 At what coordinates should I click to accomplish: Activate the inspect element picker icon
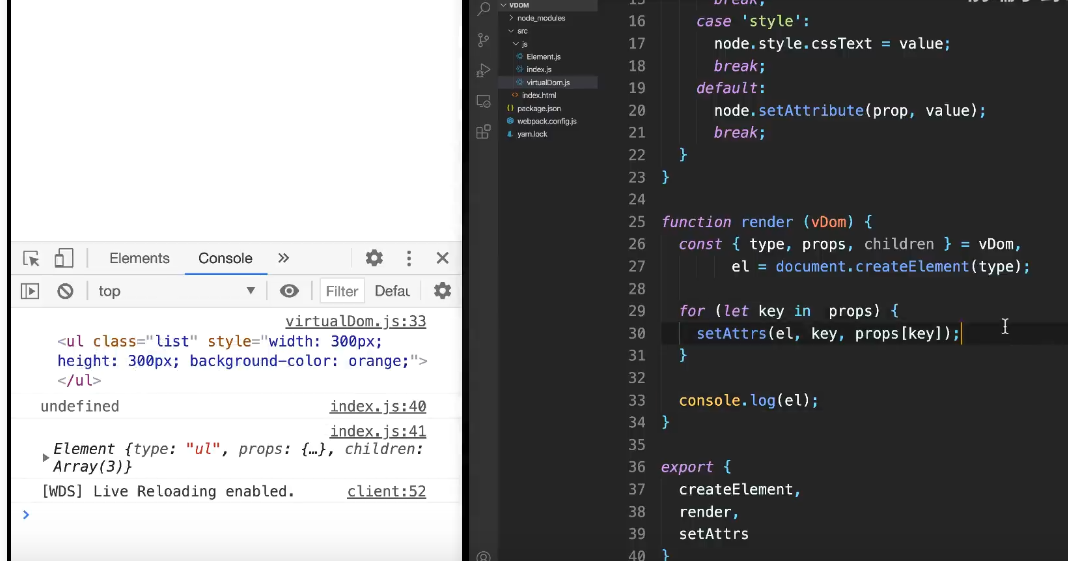pos(31,259)
